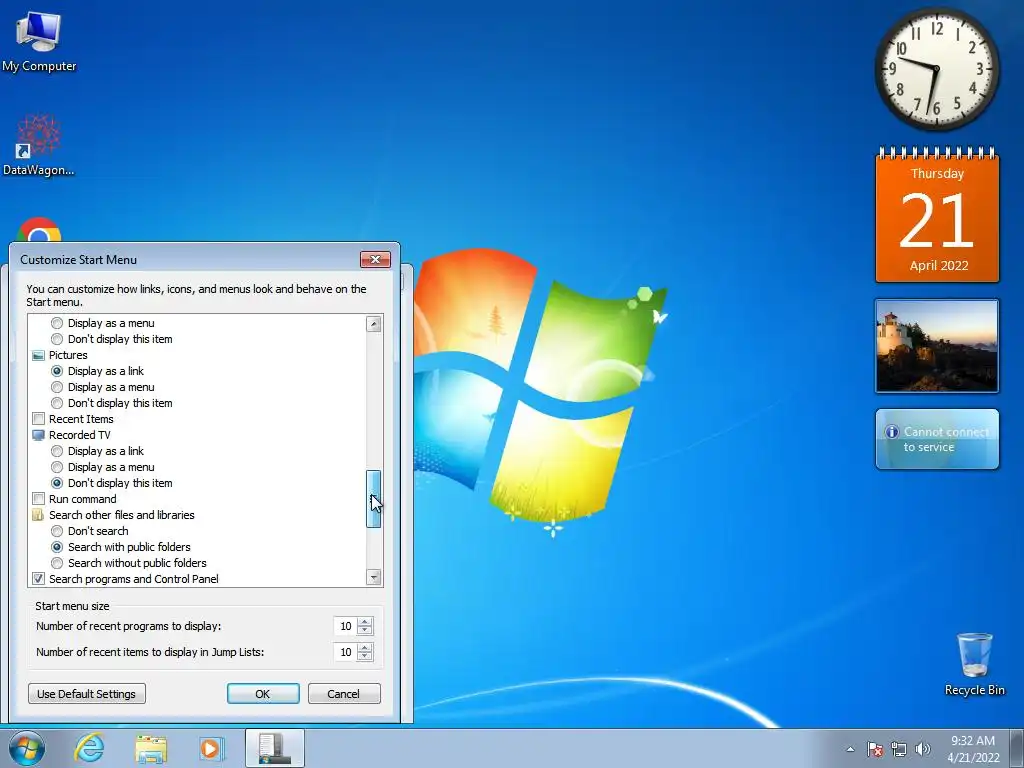Click the Search other files and libraries icon
The height and width of the screenshot is (768, 1024).
click(39, 515)
